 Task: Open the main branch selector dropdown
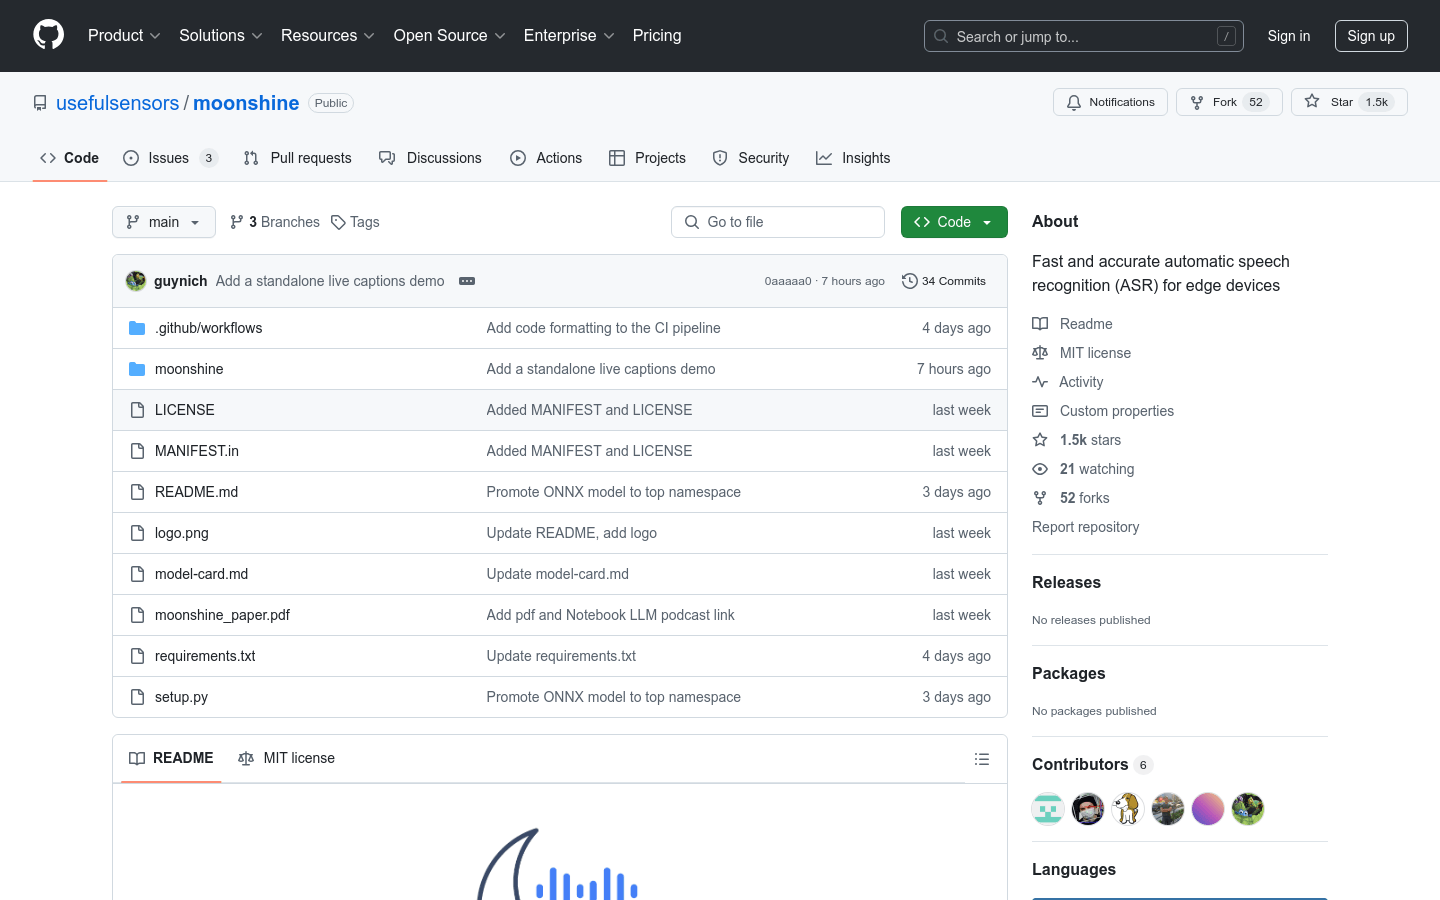click(x=164, y=222)
